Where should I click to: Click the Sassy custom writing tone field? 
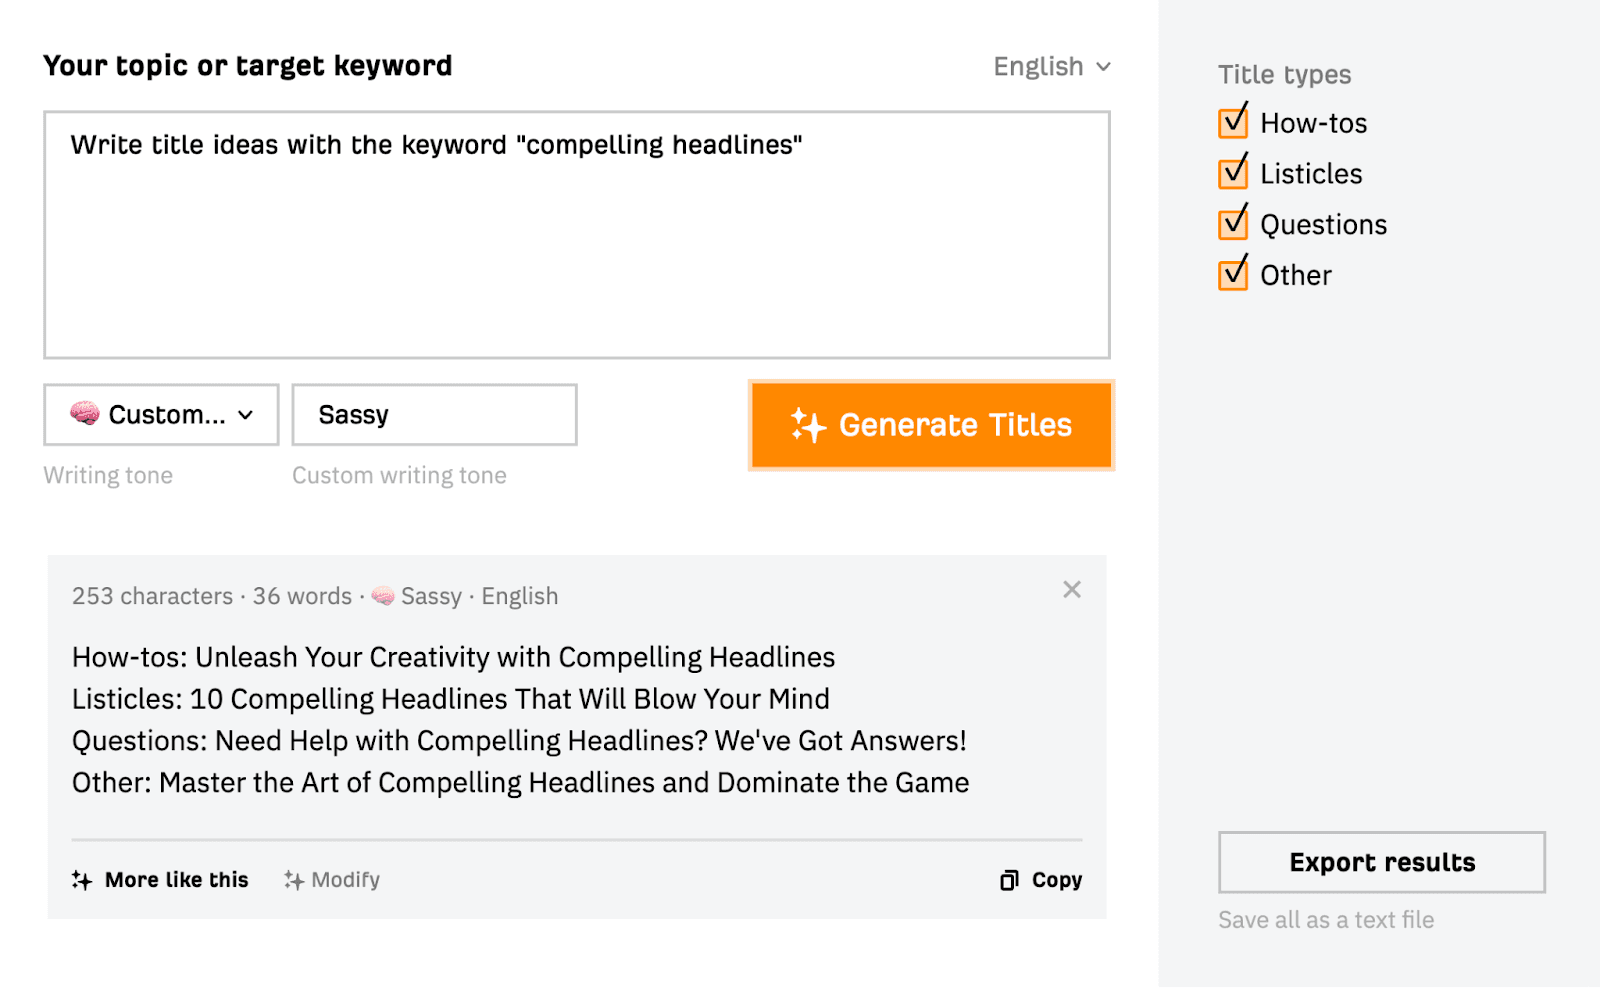(434, 414)
